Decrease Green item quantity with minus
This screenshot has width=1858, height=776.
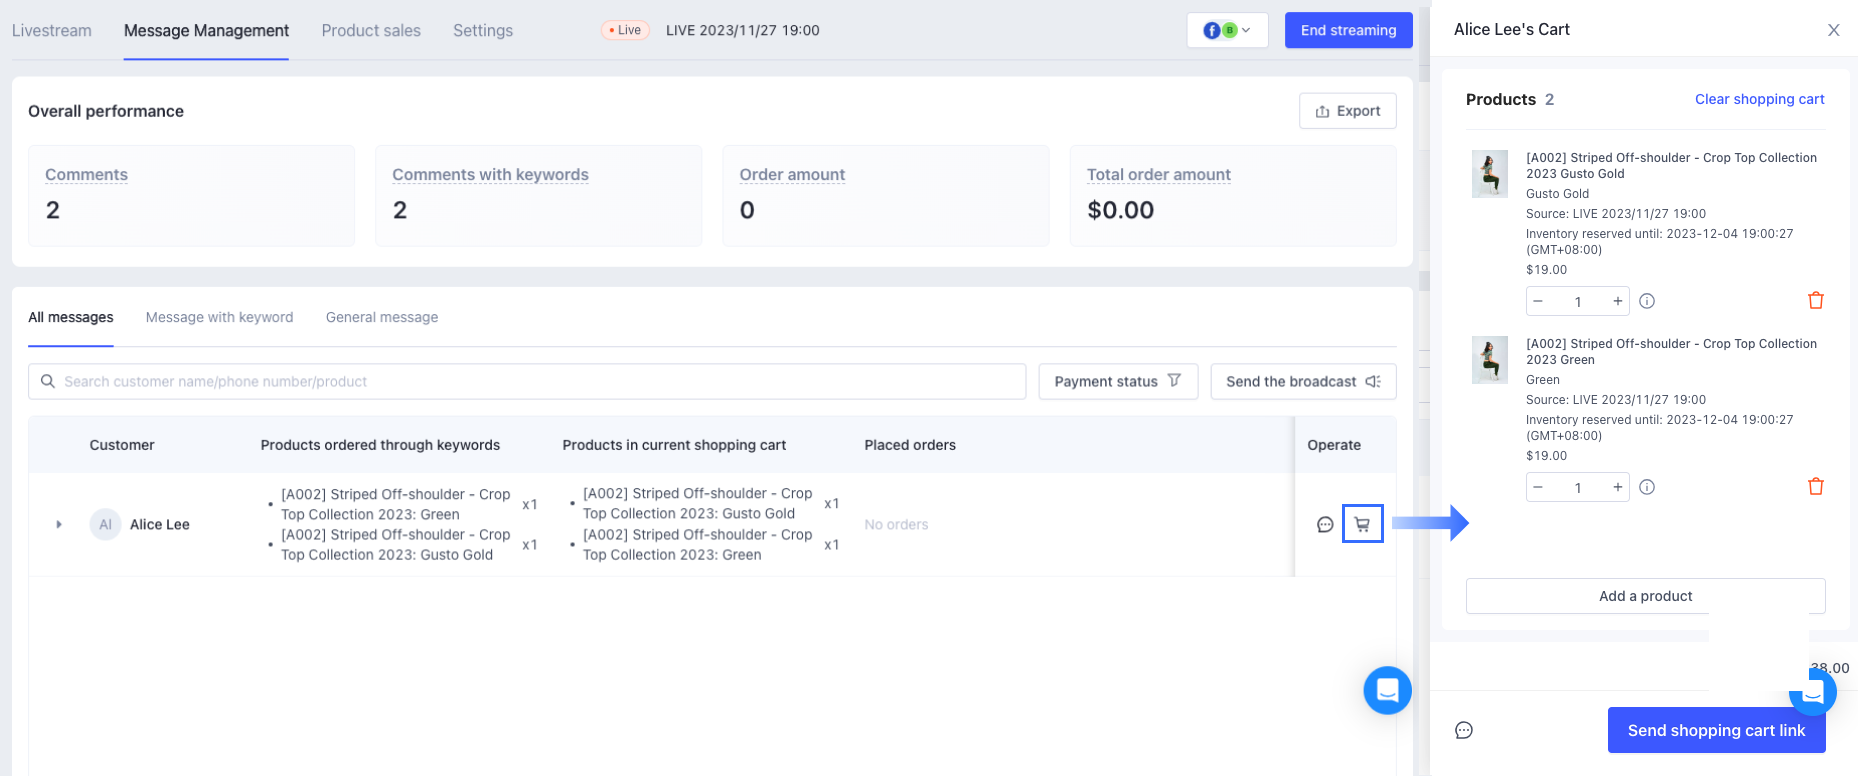click(1538, 487)
